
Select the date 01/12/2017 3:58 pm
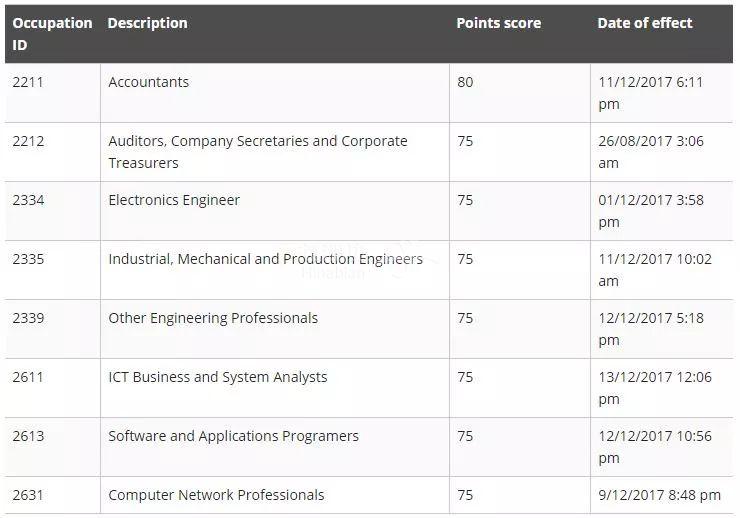[x=651, y=211]
